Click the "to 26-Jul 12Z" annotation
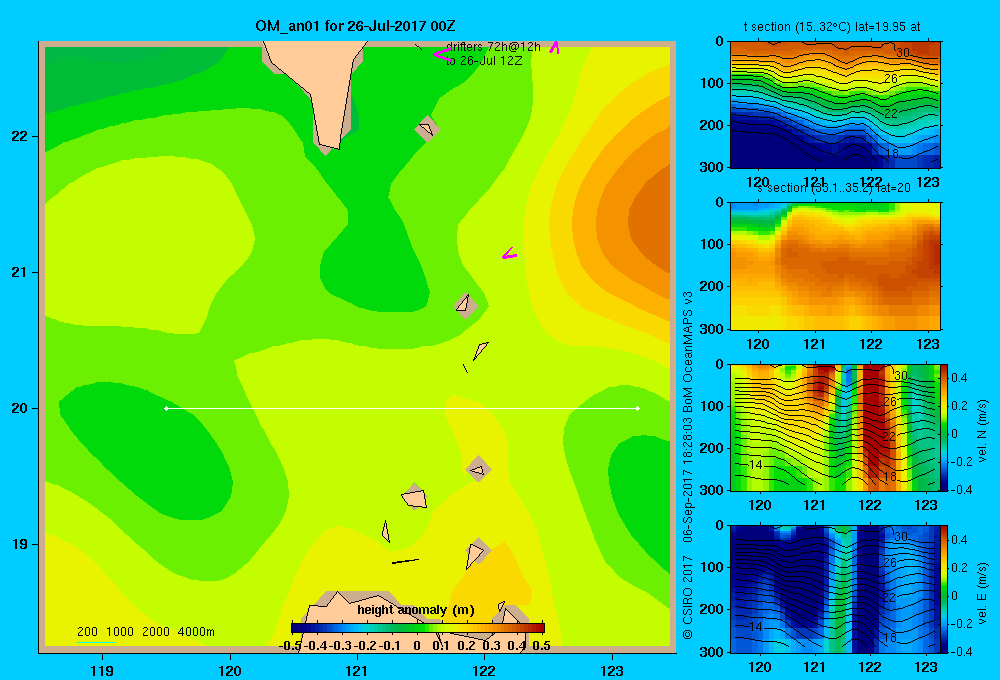Image resolution: width=1000 pixels, height=680 pixels. 483,61
